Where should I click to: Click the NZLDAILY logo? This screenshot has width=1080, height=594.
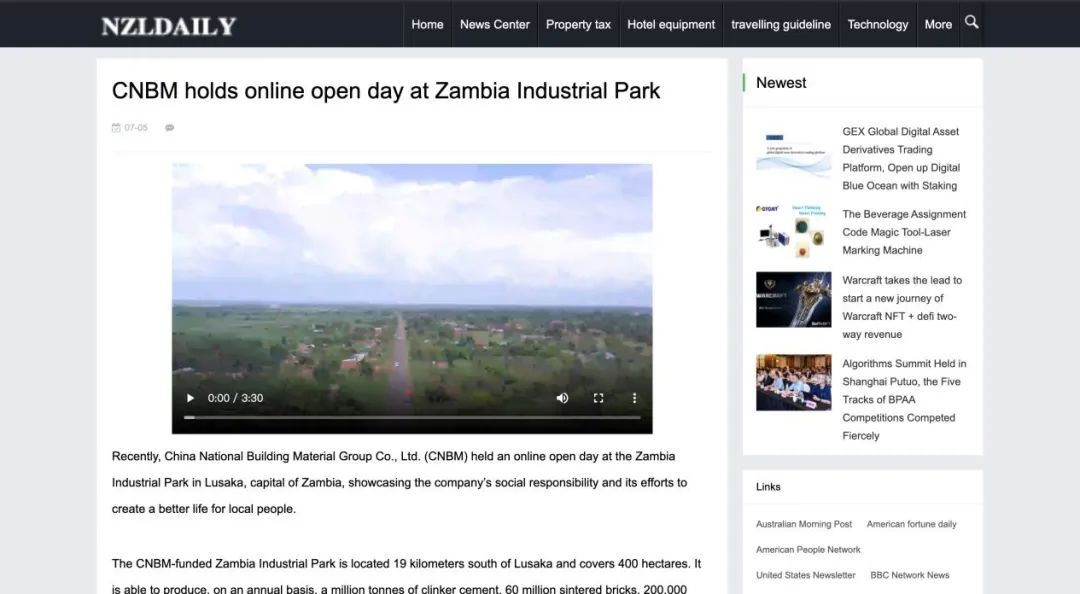point(168,26)
